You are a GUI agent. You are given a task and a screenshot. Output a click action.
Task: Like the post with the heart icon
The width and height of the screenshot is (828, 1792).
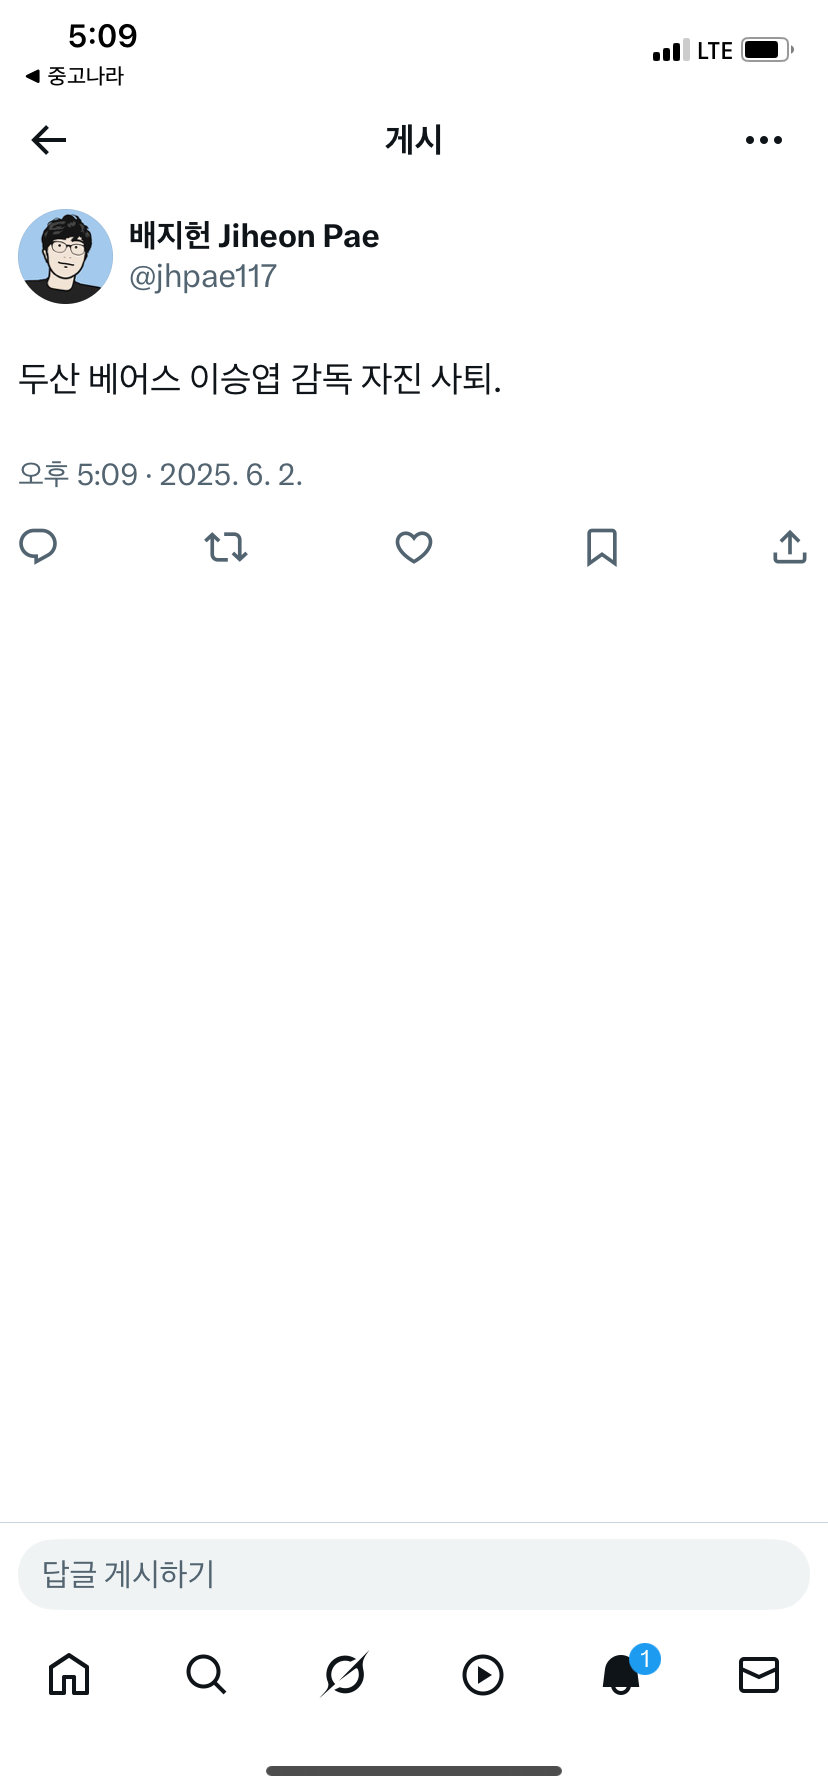[414, 547]
